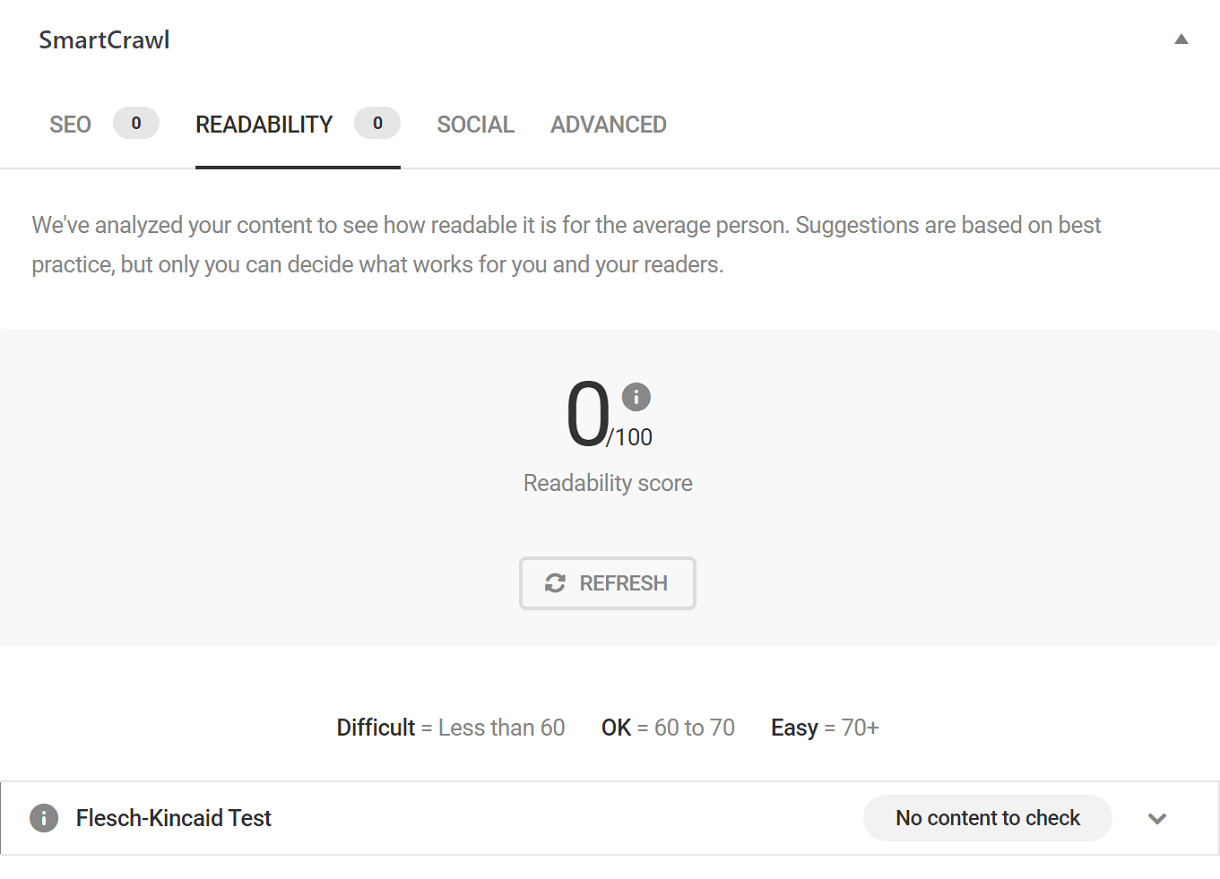
Task: Click the 'Easy' legend label
Action: click(x=794, y=728)
